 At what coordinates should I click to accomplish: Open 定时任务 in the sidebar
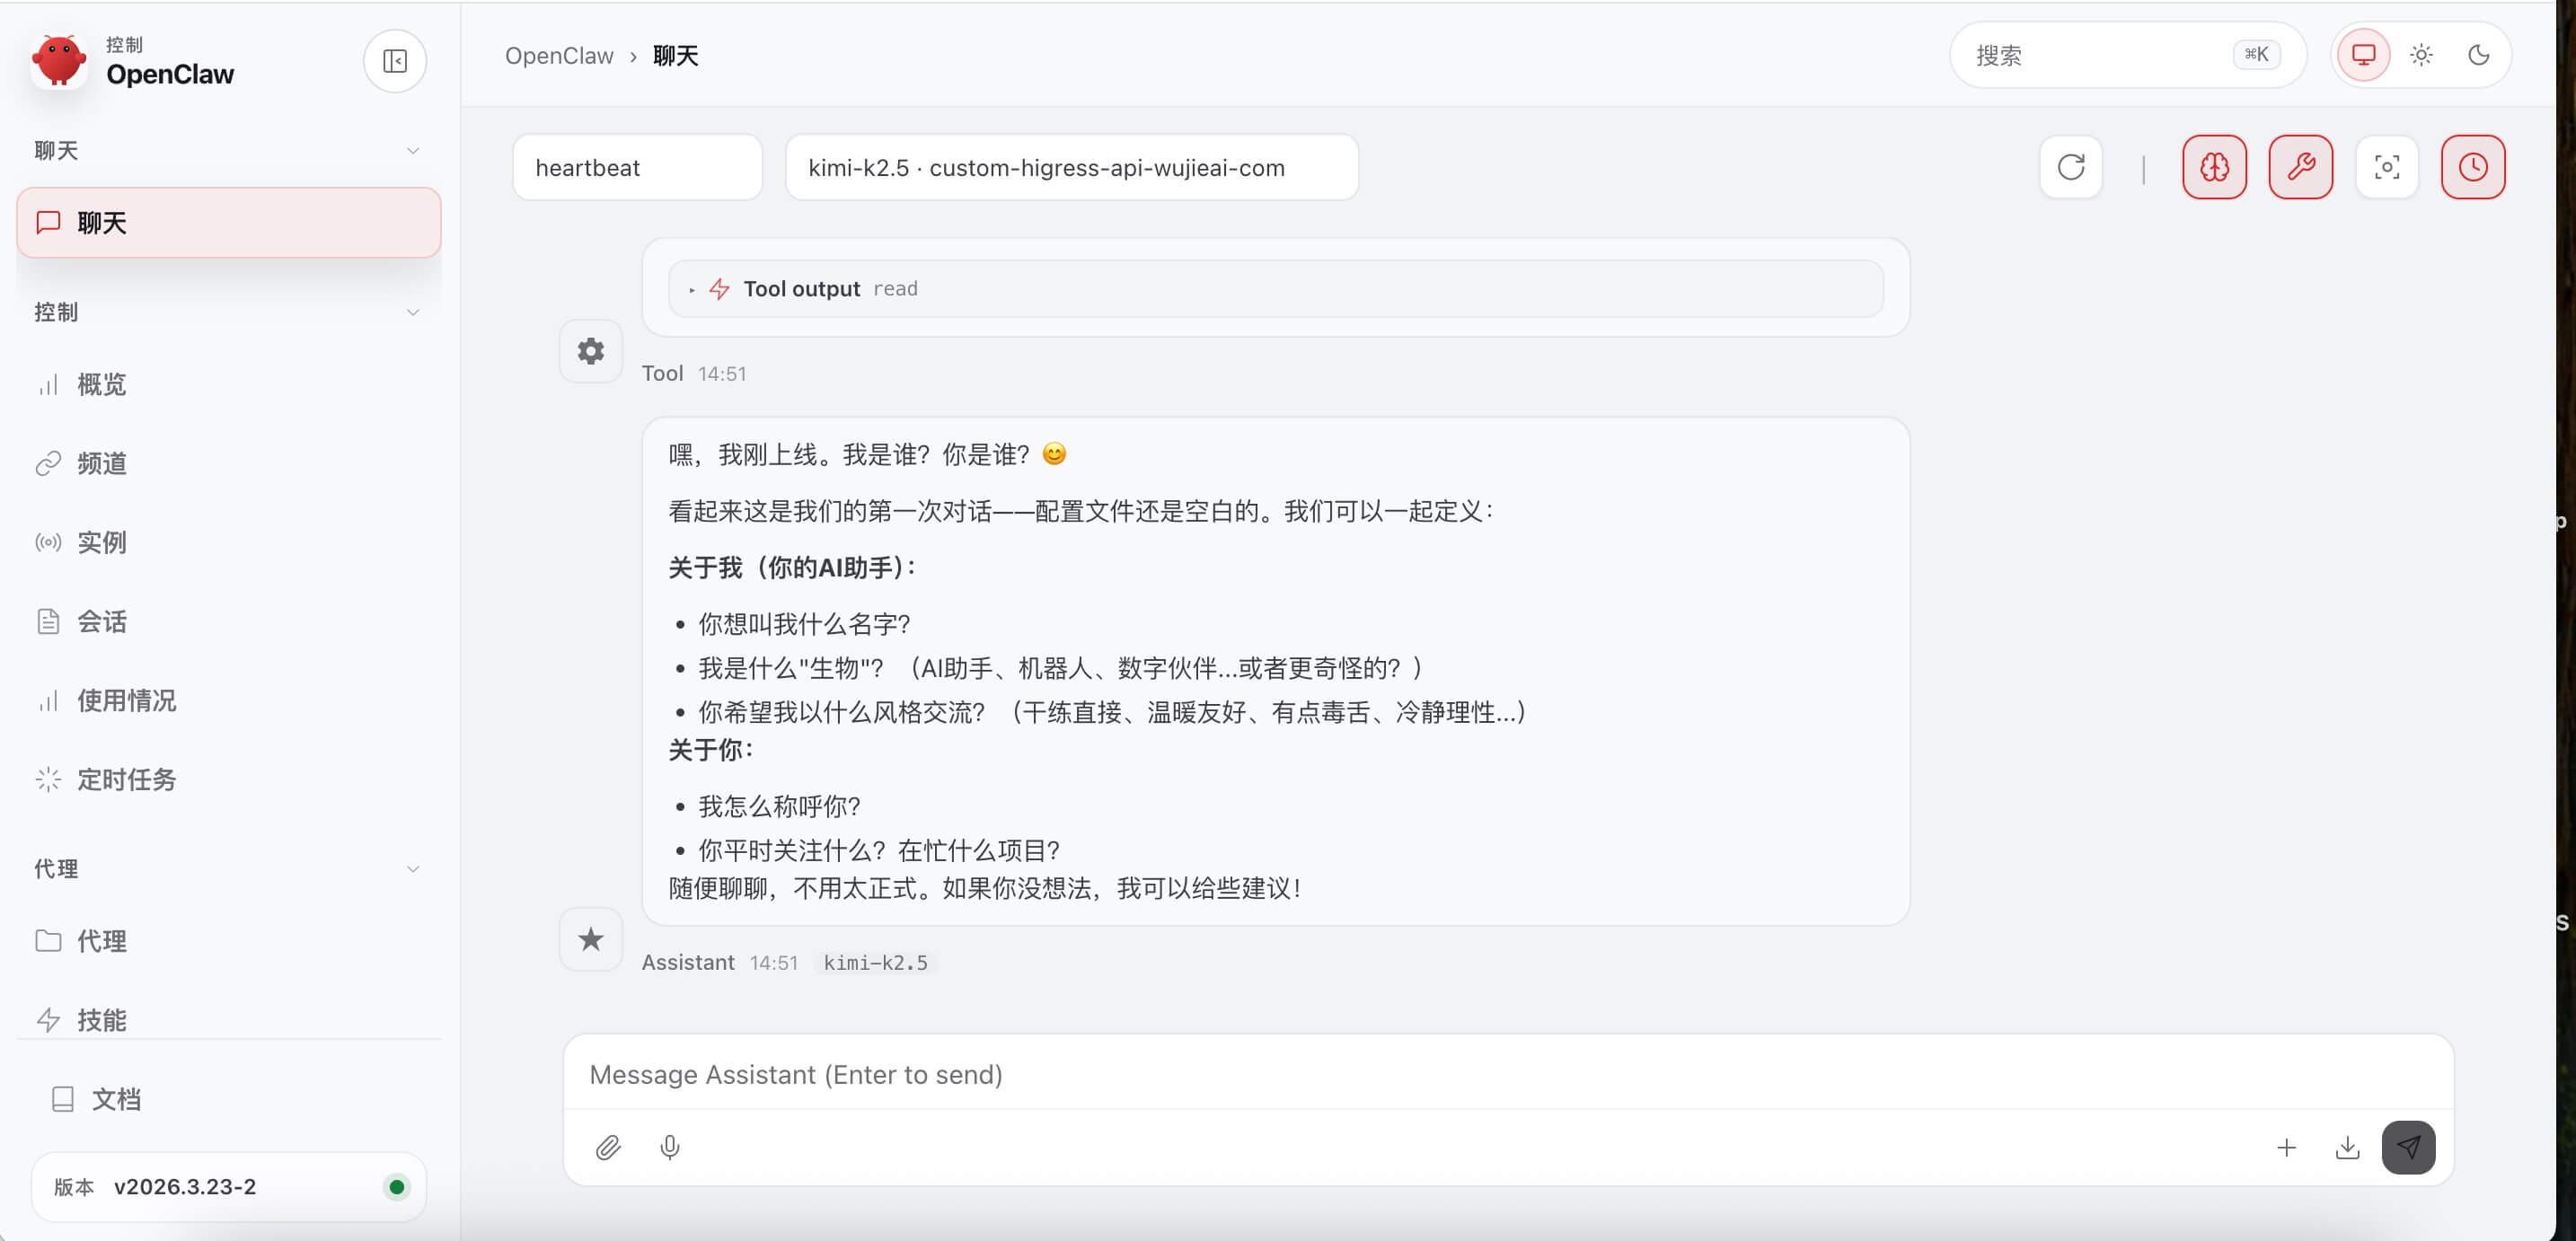click(126, 779)
